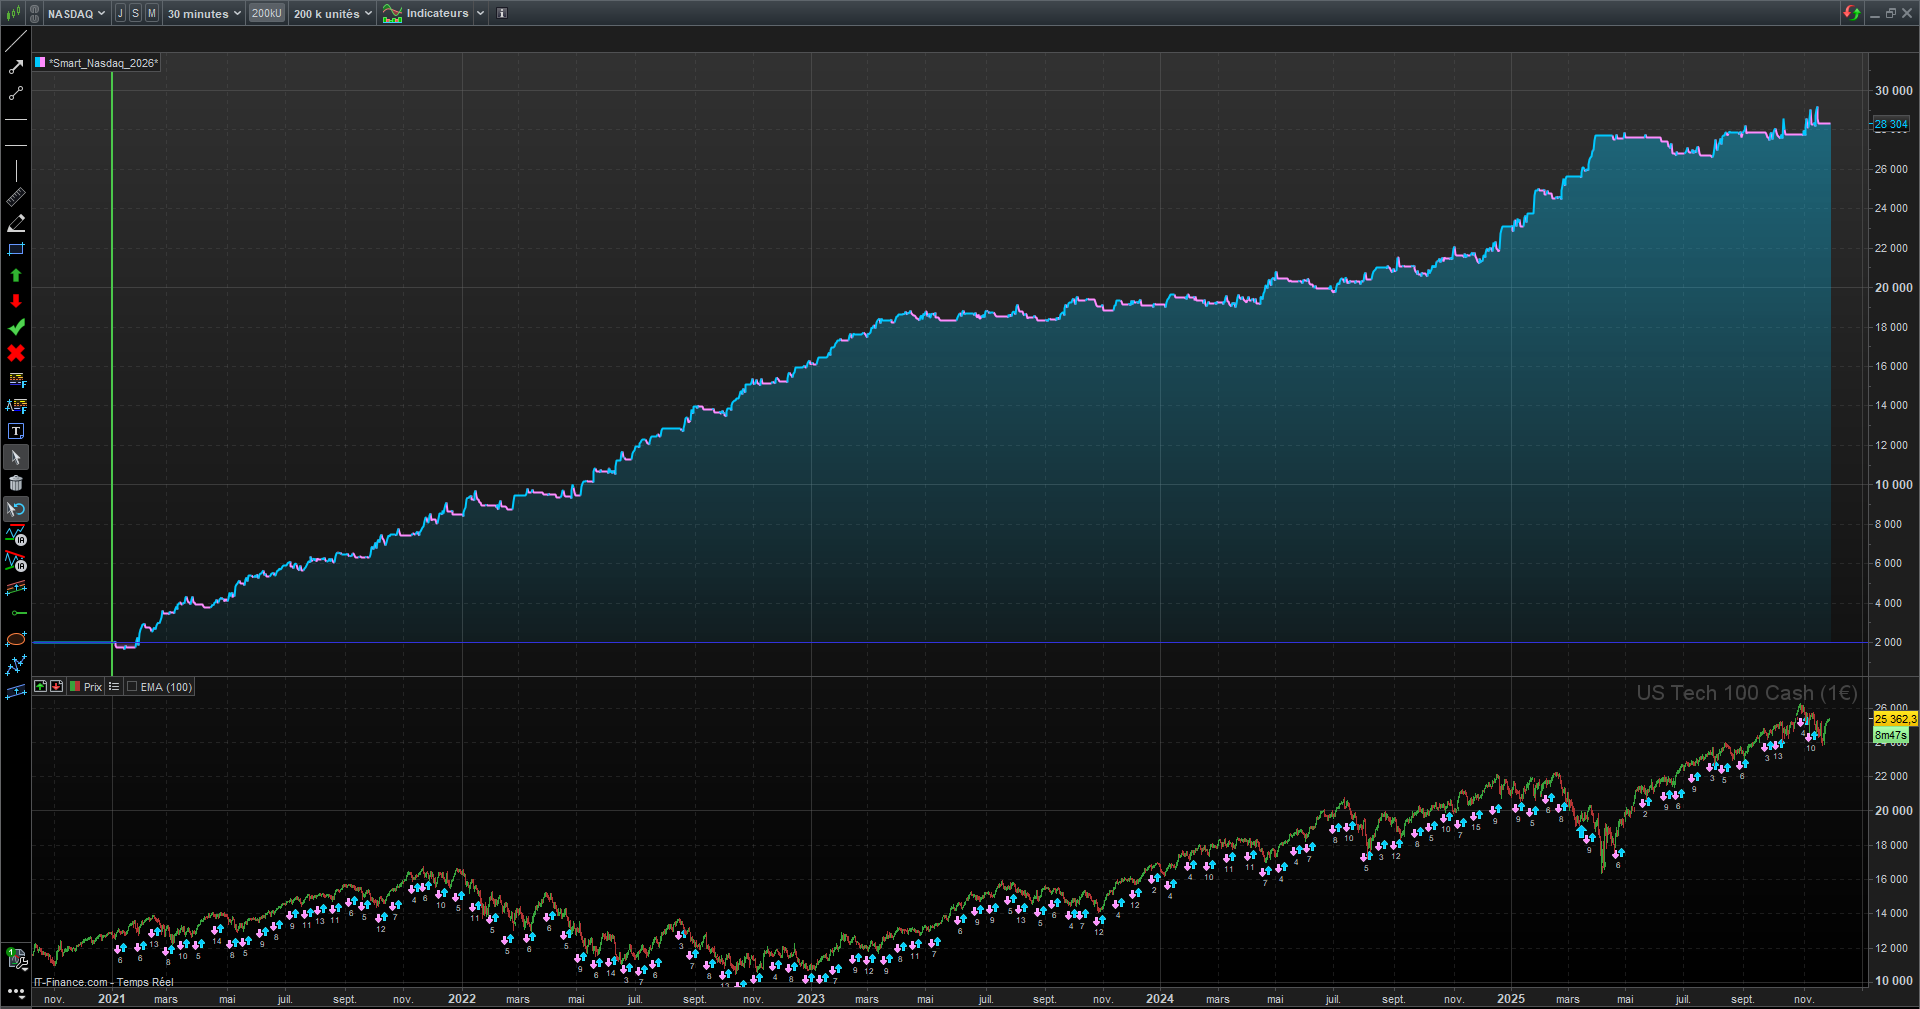
Task: Expand the 200 k unités dropdown
Action: (332, 14)
